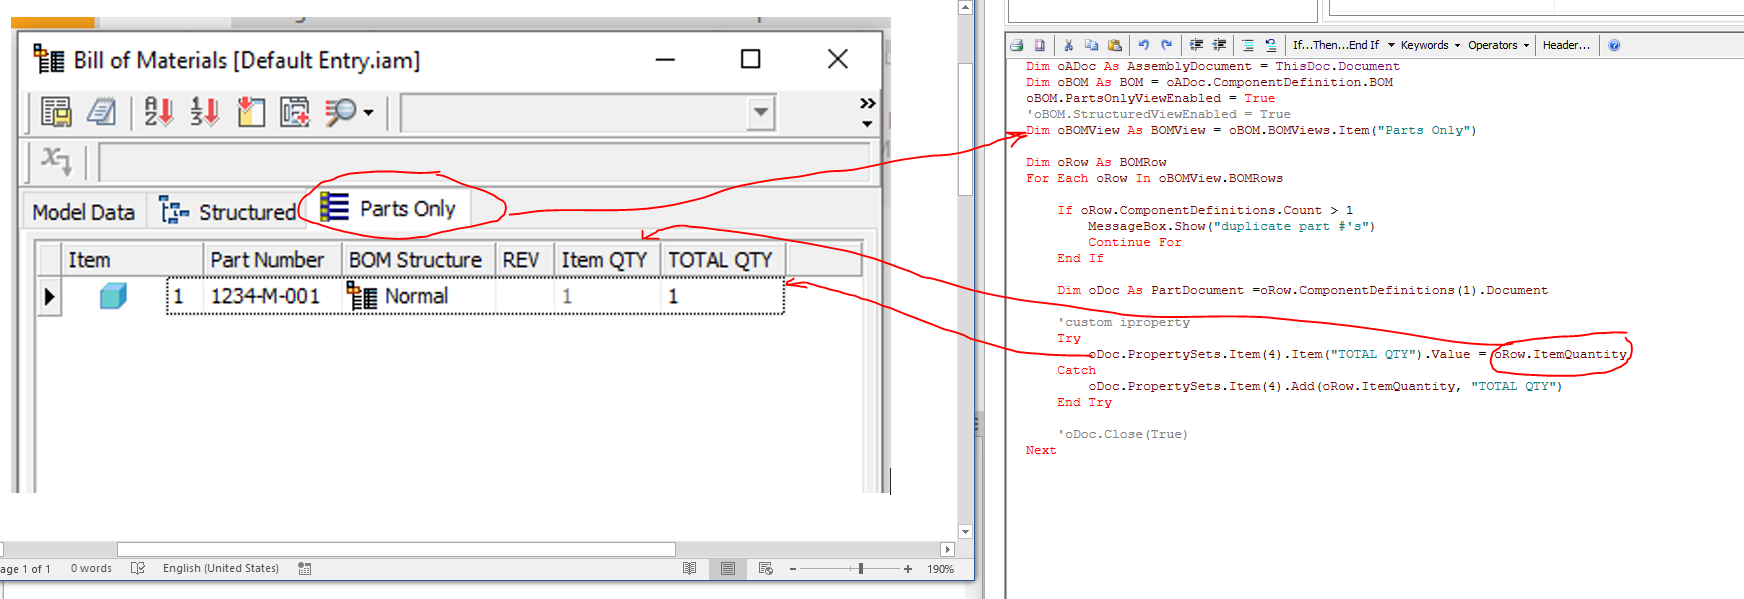Click the row selector arrow for row 1
The width and height of the screenshot is (1744, 599).
(x=49, y=297)
